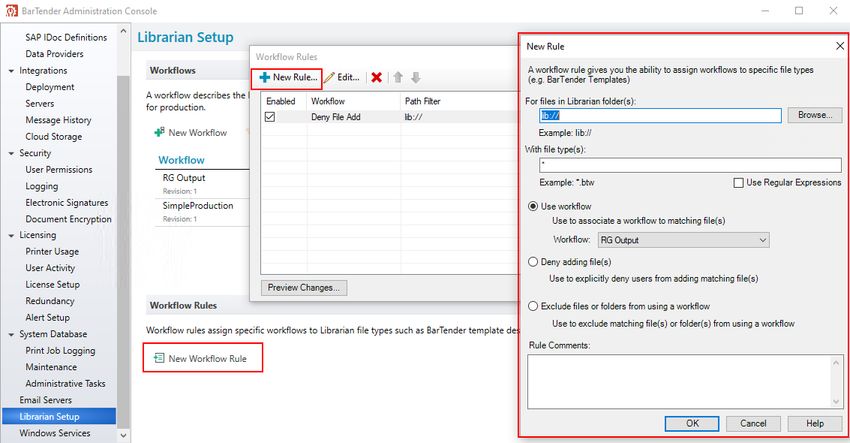Click the New Workflow Rule link
This screenshot has height=443, width=850.
pos(208,358)
